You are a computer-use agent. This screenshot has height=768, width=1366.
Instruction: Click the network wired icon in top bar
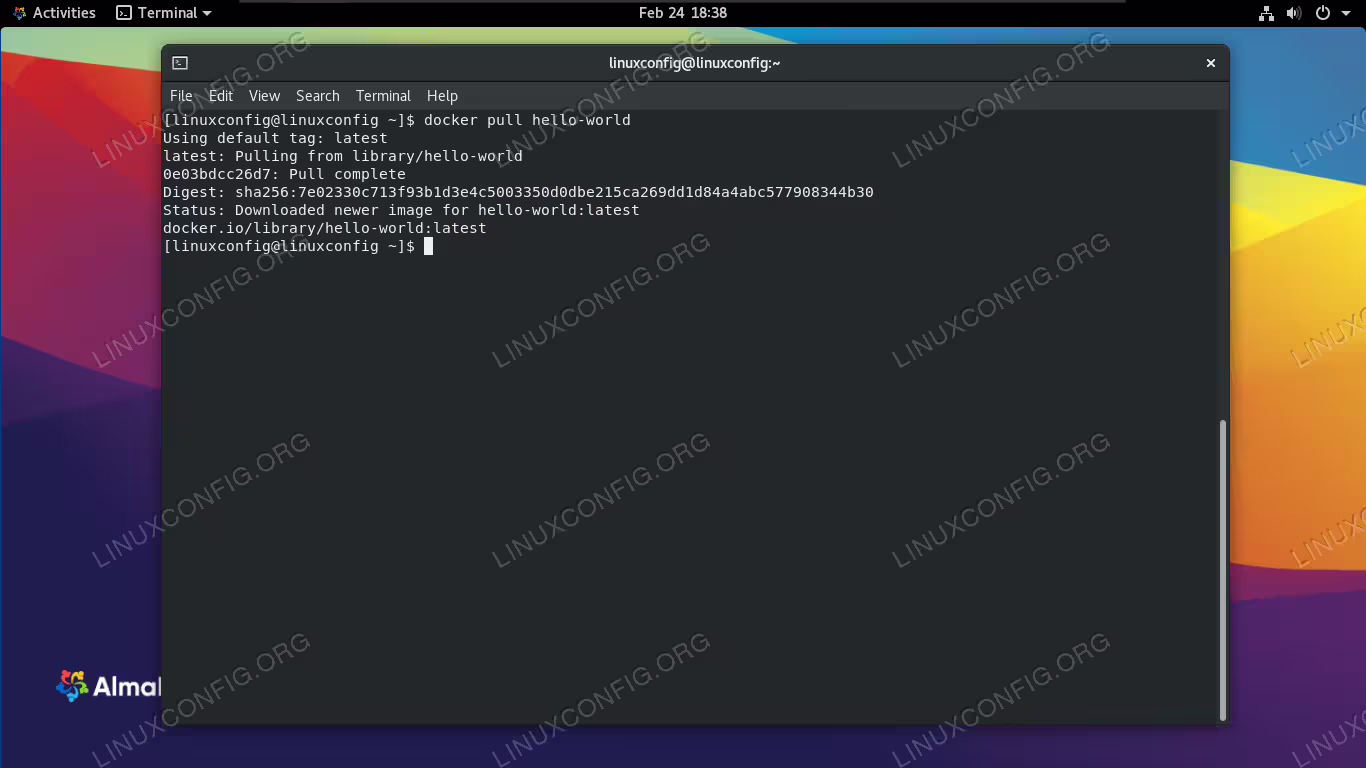(x=1266, y=13)
